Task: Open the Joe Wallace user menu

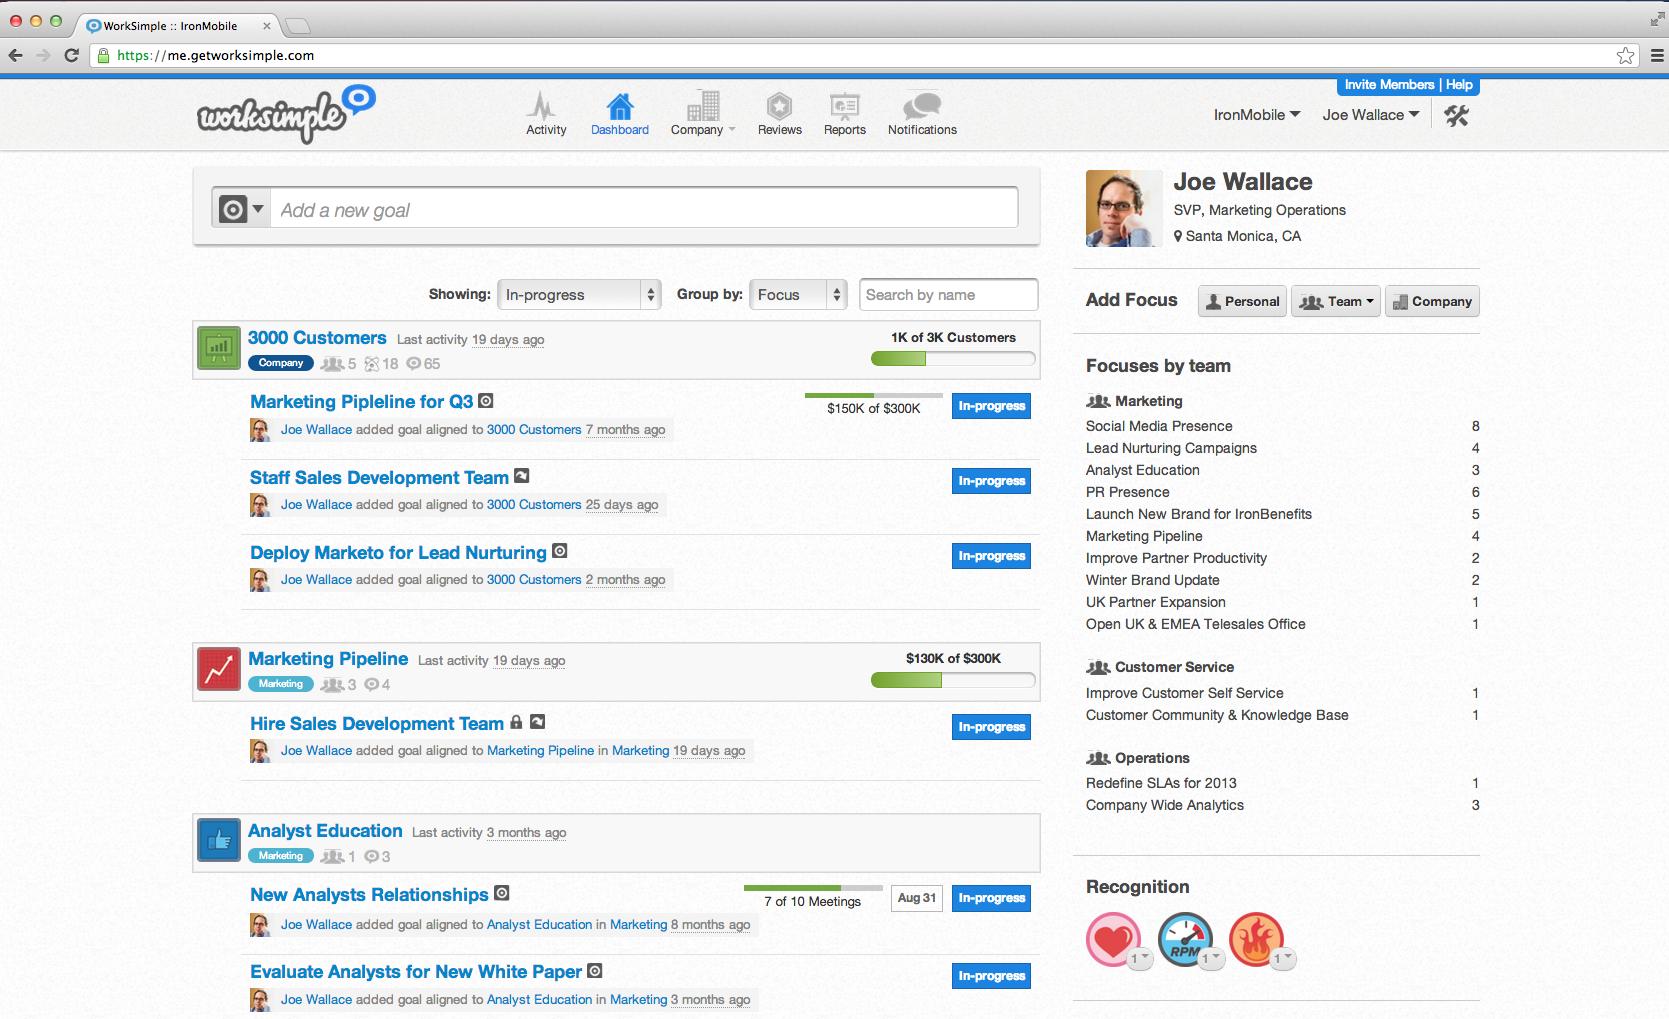Action: (1370, 115)
